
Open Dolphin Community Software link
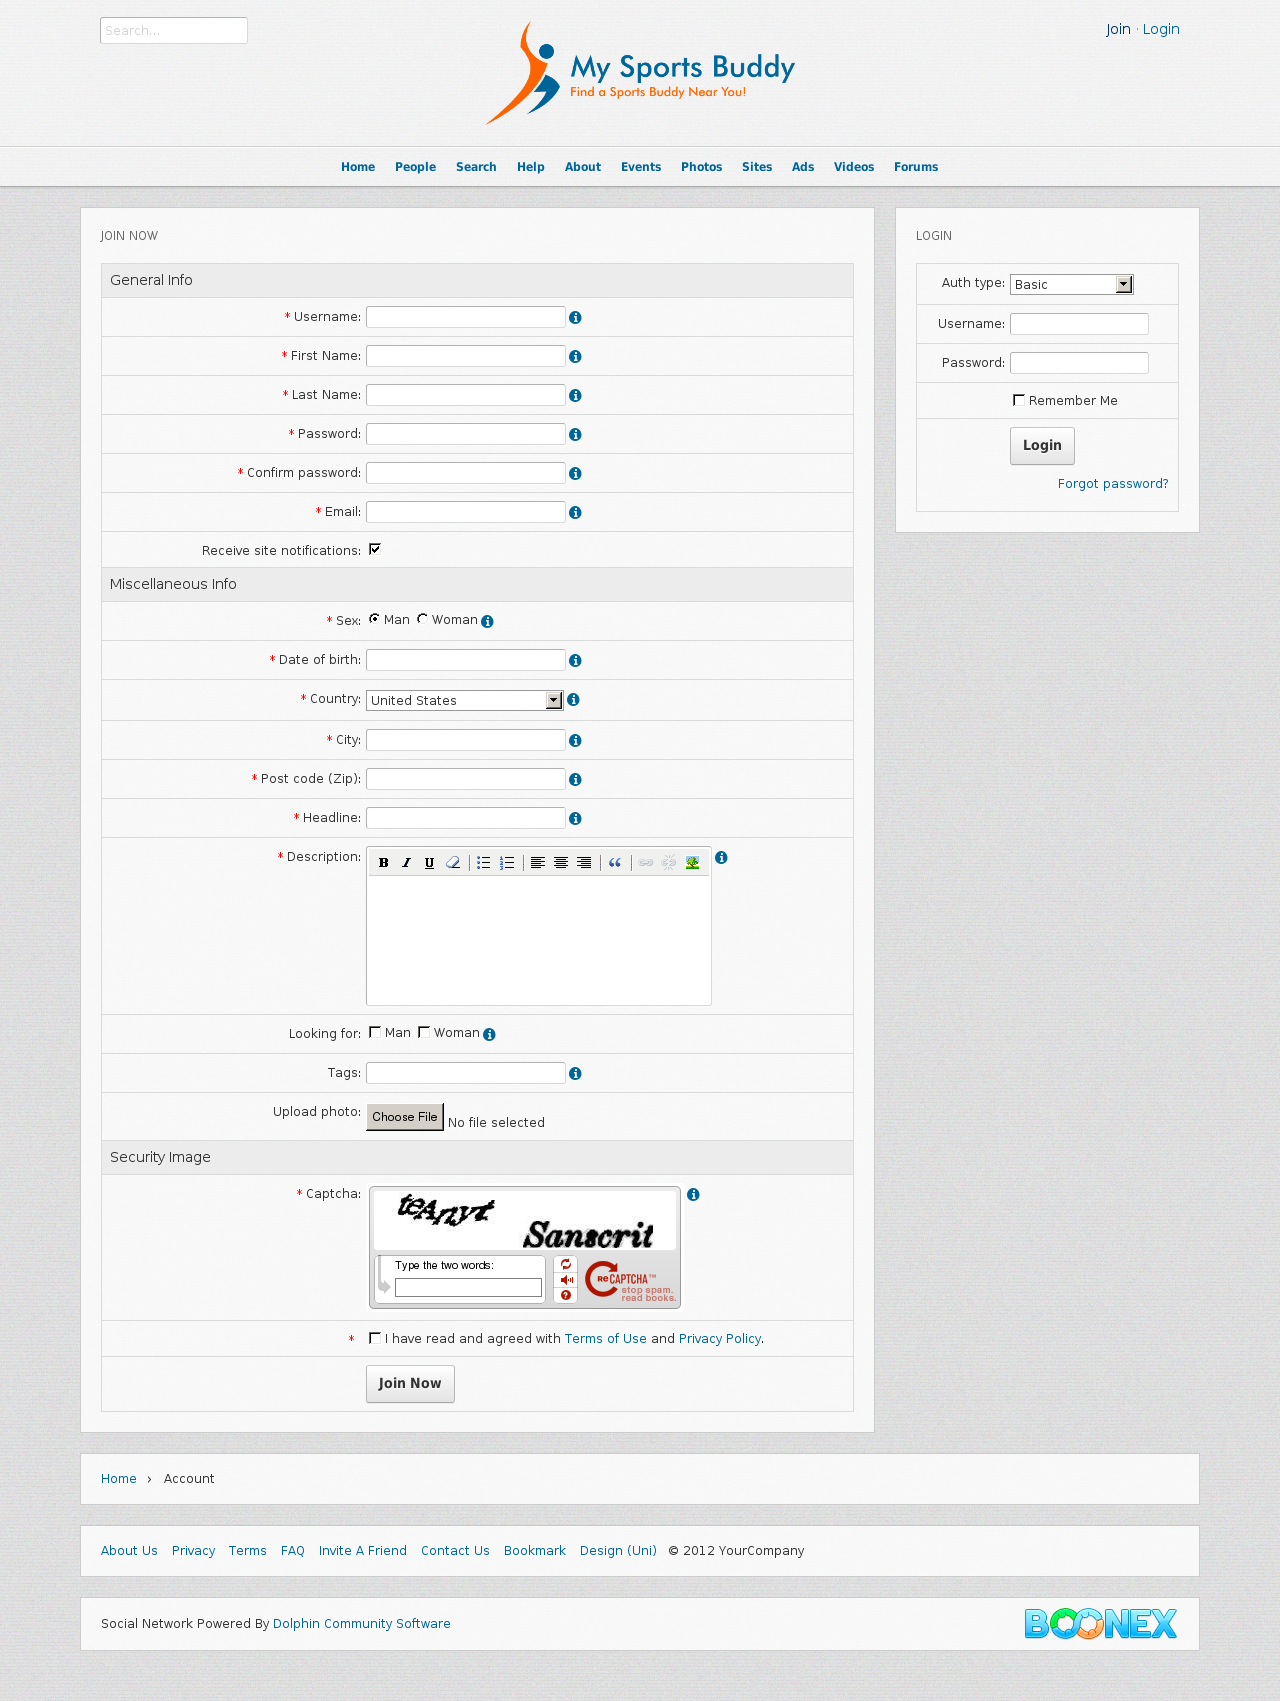362,1624
